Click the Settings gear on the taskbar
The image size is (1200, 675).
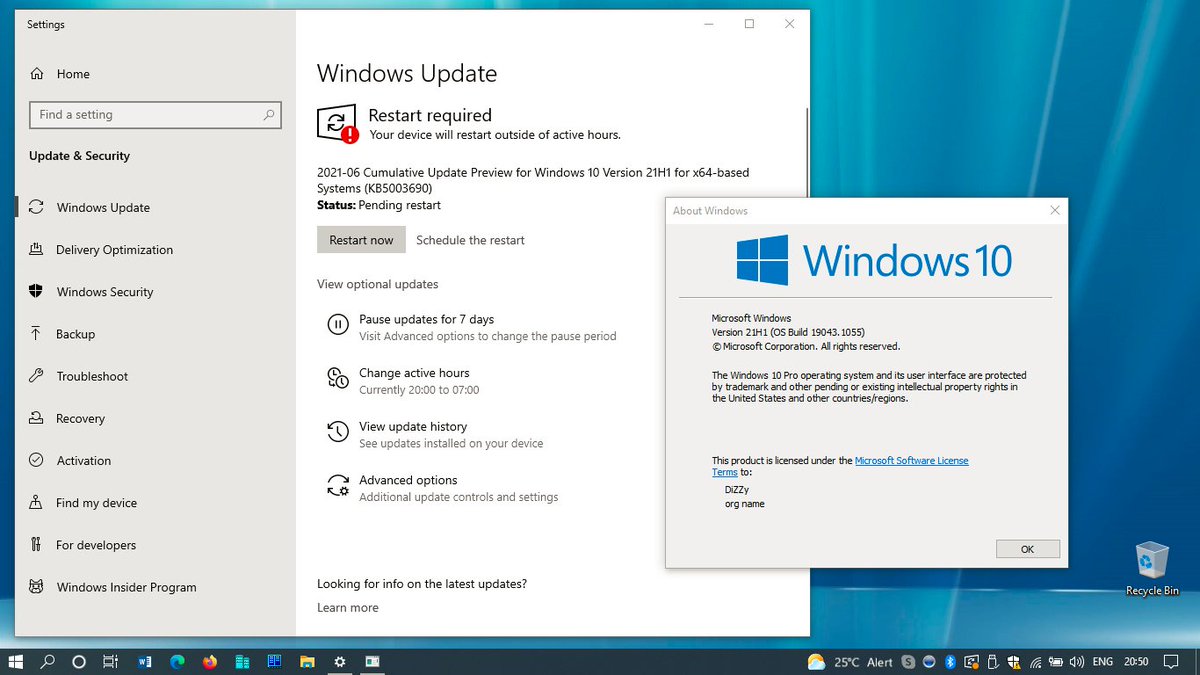pyautogui.click(x=339, y=662)
